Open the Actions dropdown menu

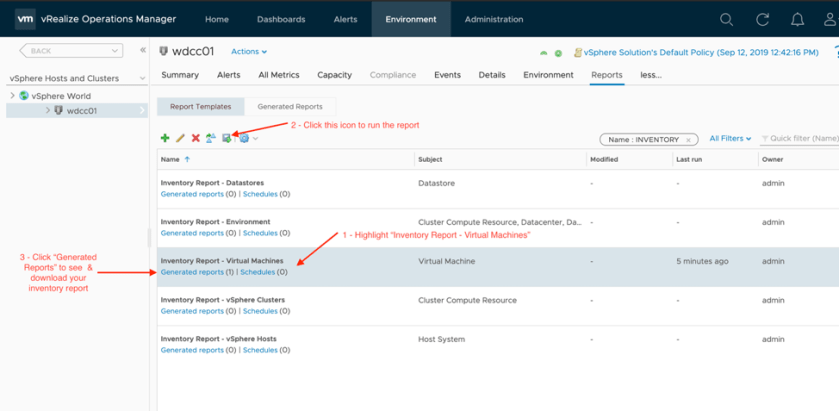pyautogui.click(x=249, y=51)
